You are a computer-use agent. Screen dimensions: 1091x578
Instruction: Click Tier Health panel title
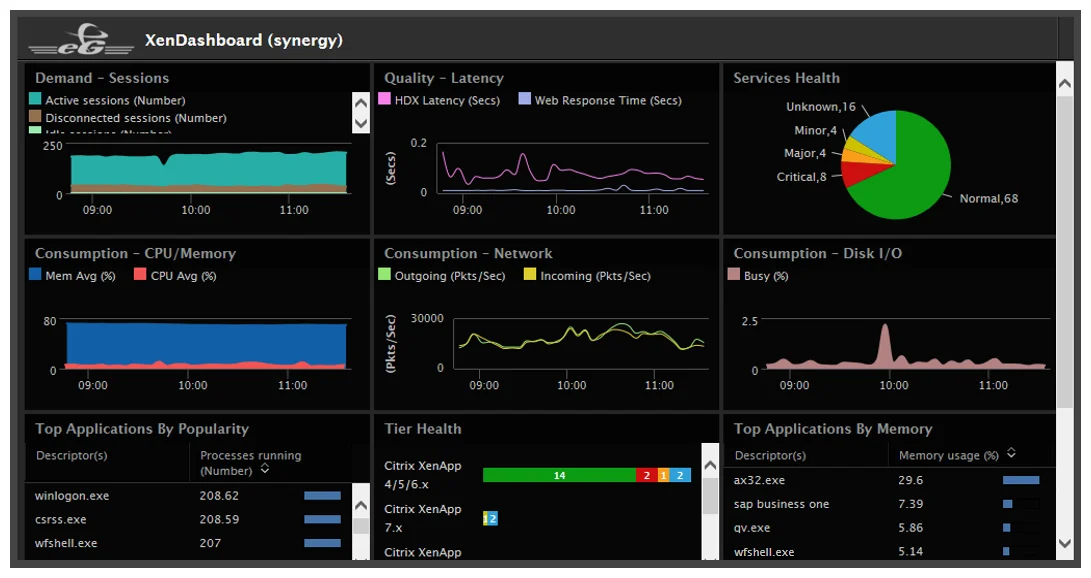(x=423, y=428)
